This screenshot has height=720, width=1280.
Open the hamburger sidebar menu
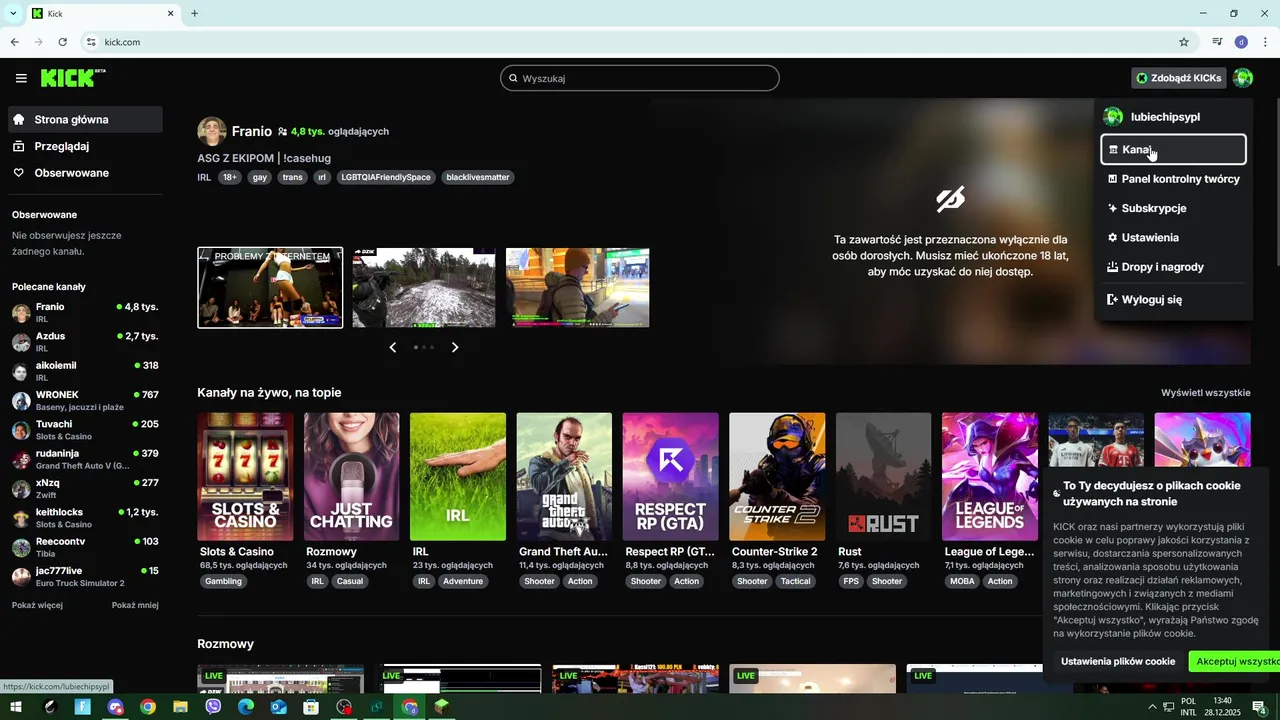click(21, 78)
